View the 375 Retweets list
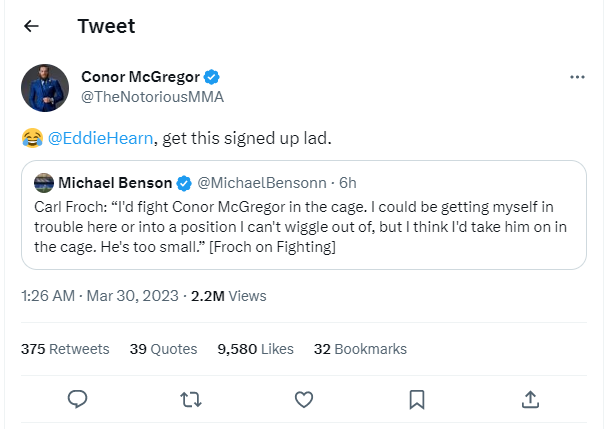Screen dimensions: 610x429 (x=65, y=349)
